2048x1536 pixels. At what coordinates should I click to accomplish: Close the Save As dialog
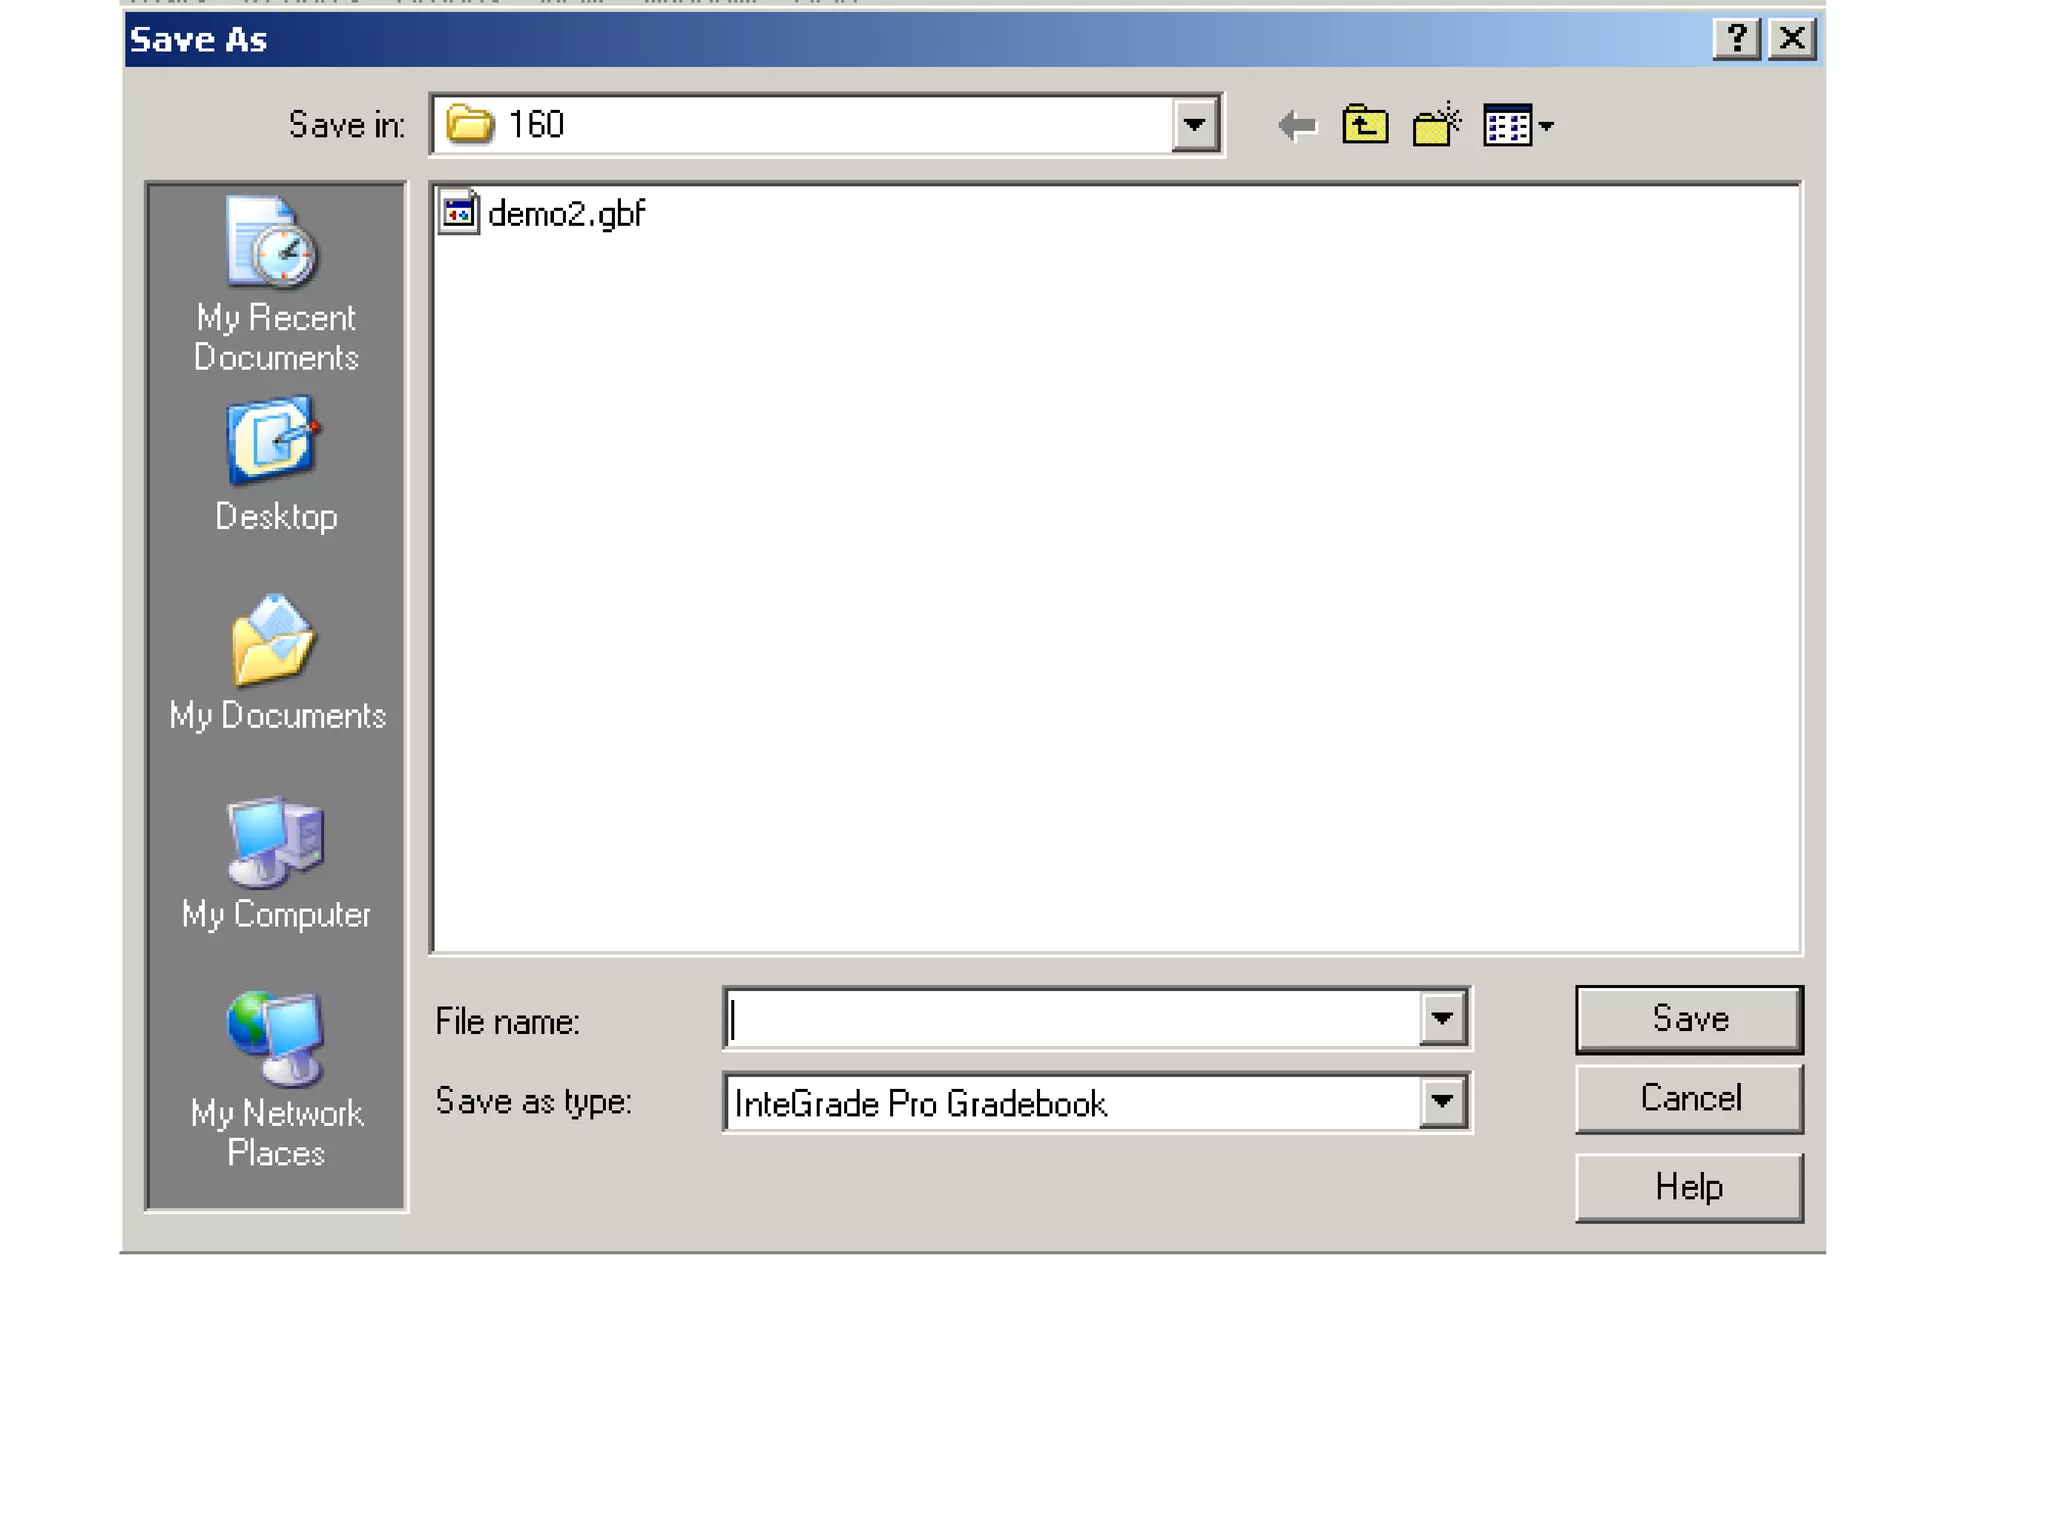click(1791, 39)
